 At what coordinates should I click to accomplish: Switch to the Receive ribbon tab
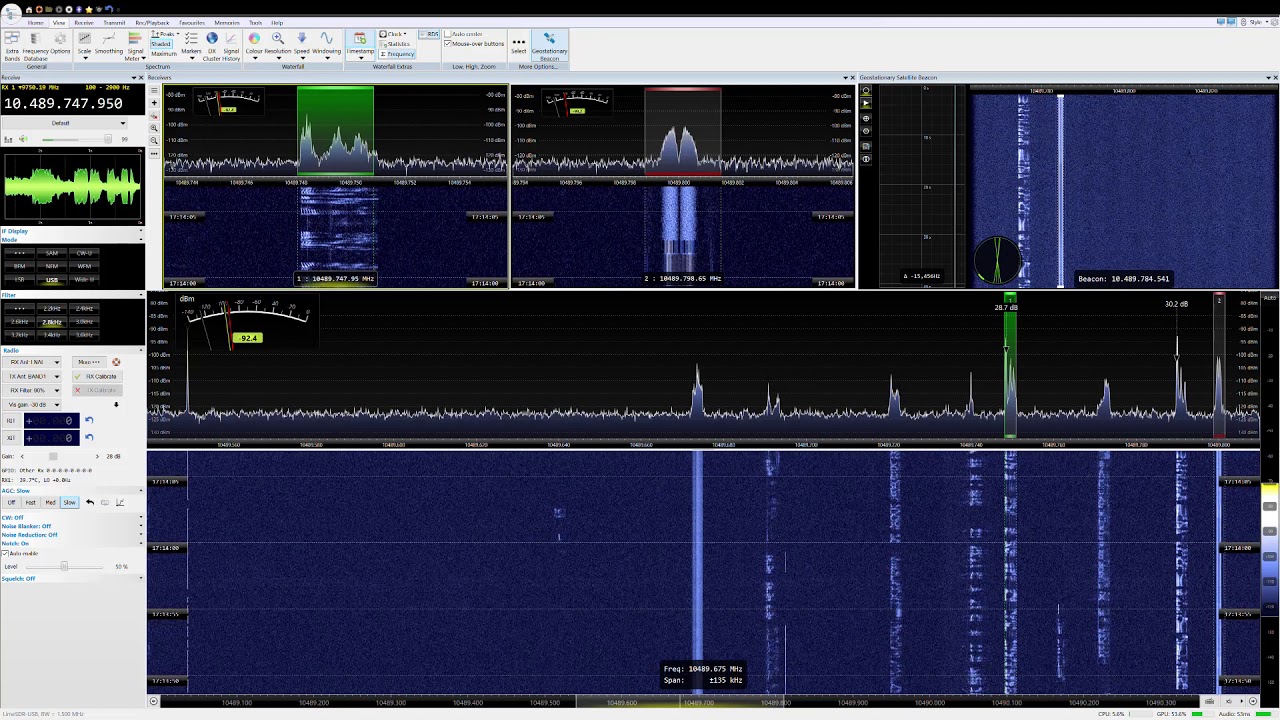point(84,22)
